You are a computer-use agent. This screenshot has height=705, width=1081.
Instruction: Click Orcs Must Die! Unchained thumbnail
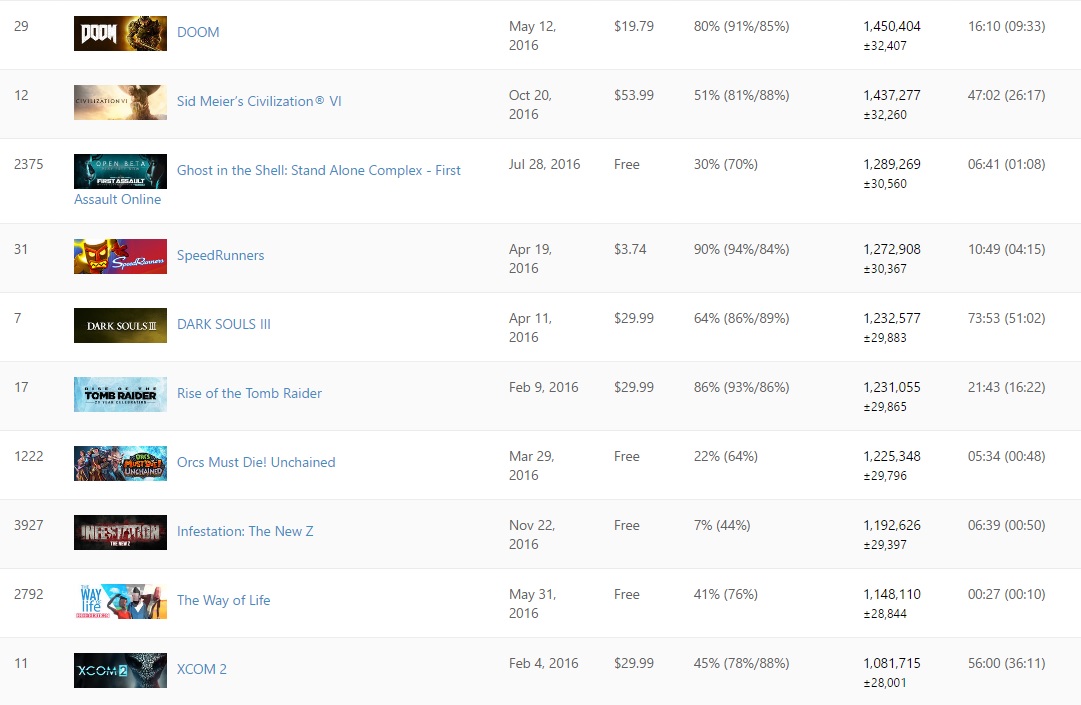[120, 463]
